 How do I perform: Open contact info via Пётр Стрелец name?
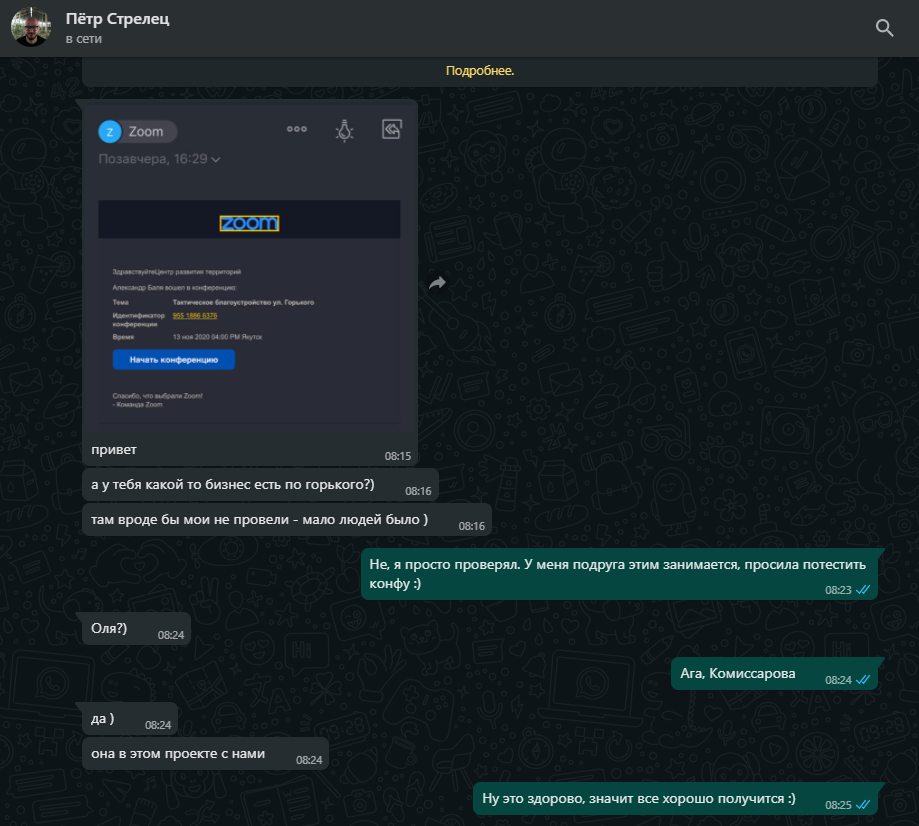(x=117, y=19)
